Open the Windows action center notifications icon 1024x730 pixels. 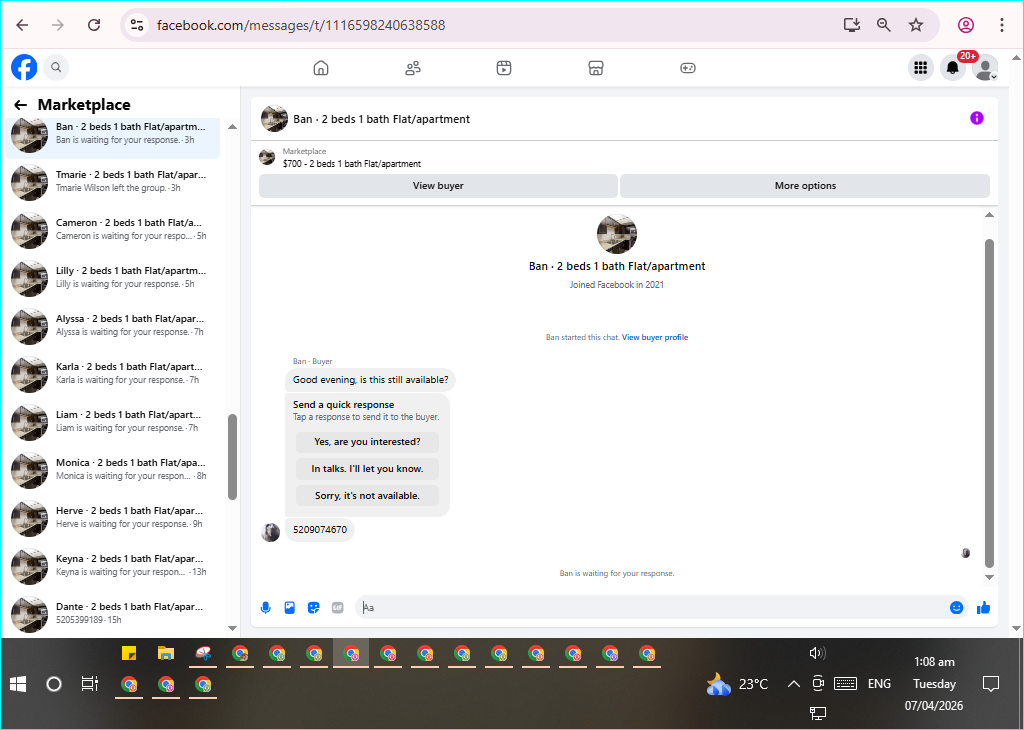pos(991,684)
